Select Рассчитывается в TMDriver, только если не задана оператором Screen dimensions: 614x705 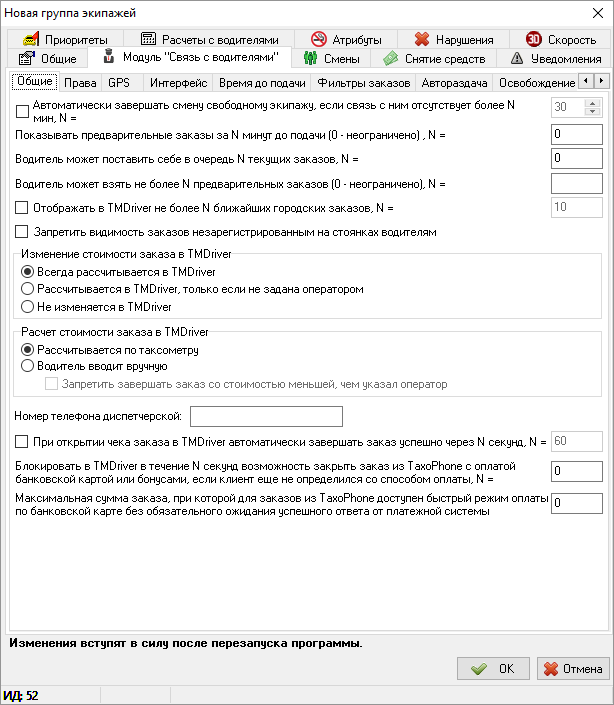pyautogui.click(x=27, y=289)
